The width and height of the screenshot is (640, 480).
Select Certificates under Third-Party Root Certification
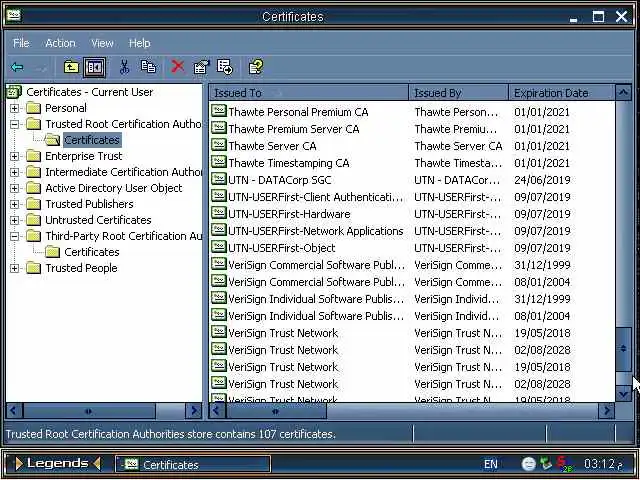click(x=92, y=252)
